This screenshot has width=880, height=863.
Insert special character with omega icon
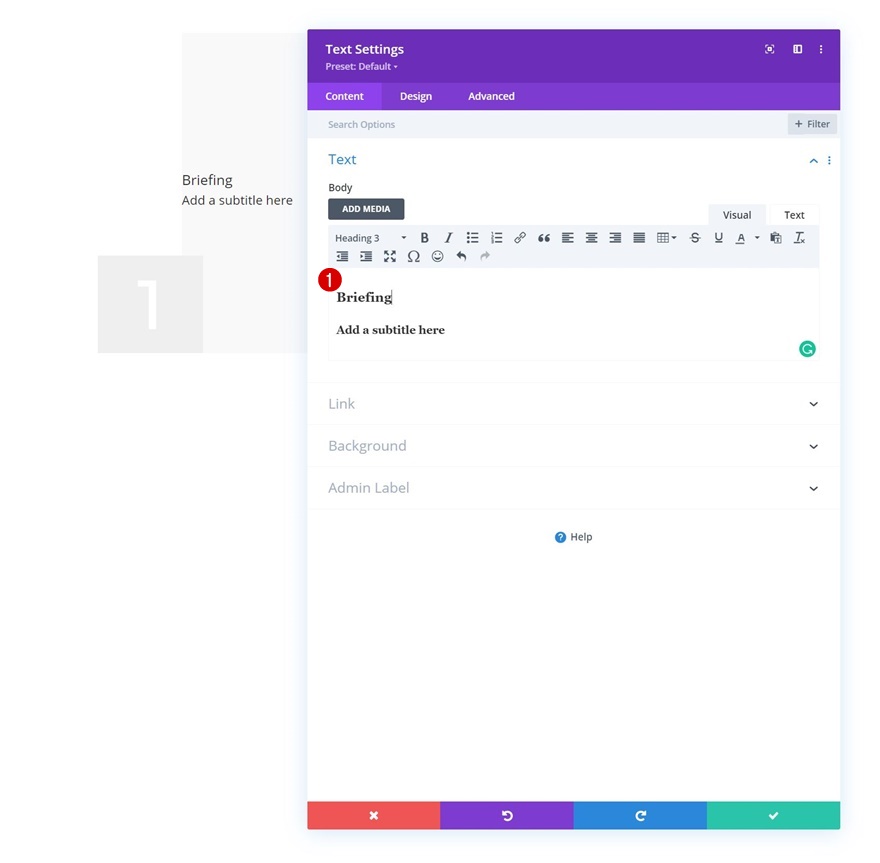tap(414, 256)
